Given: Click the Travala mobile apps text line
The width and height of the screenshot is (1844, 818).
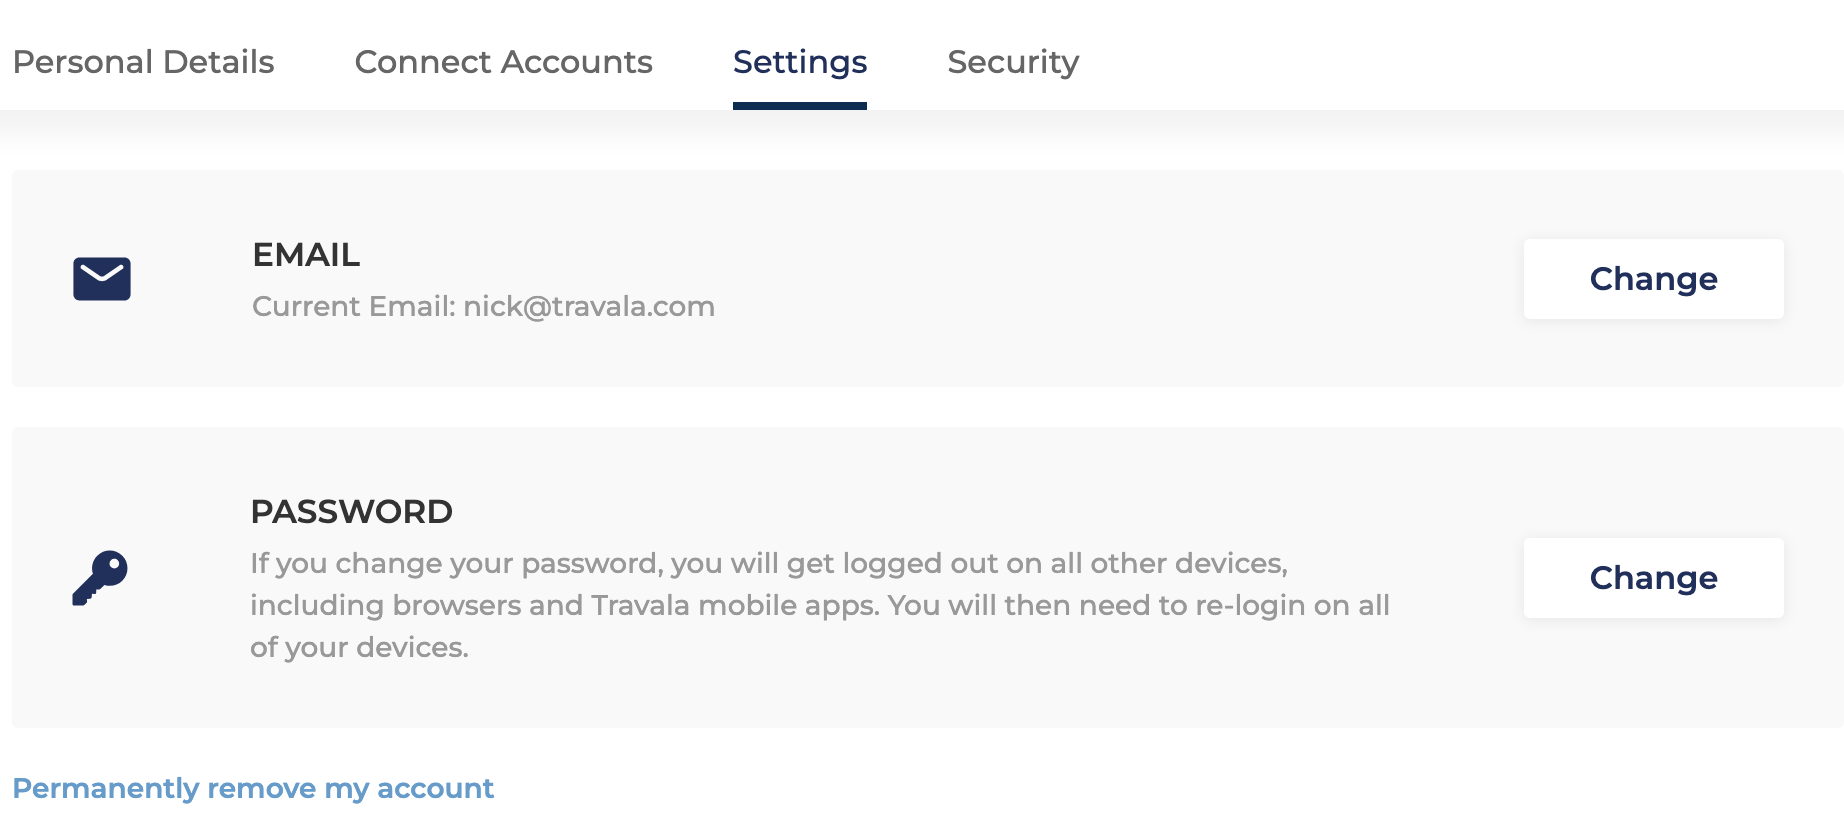Looking at the screenshot, I should click(820, 605).
